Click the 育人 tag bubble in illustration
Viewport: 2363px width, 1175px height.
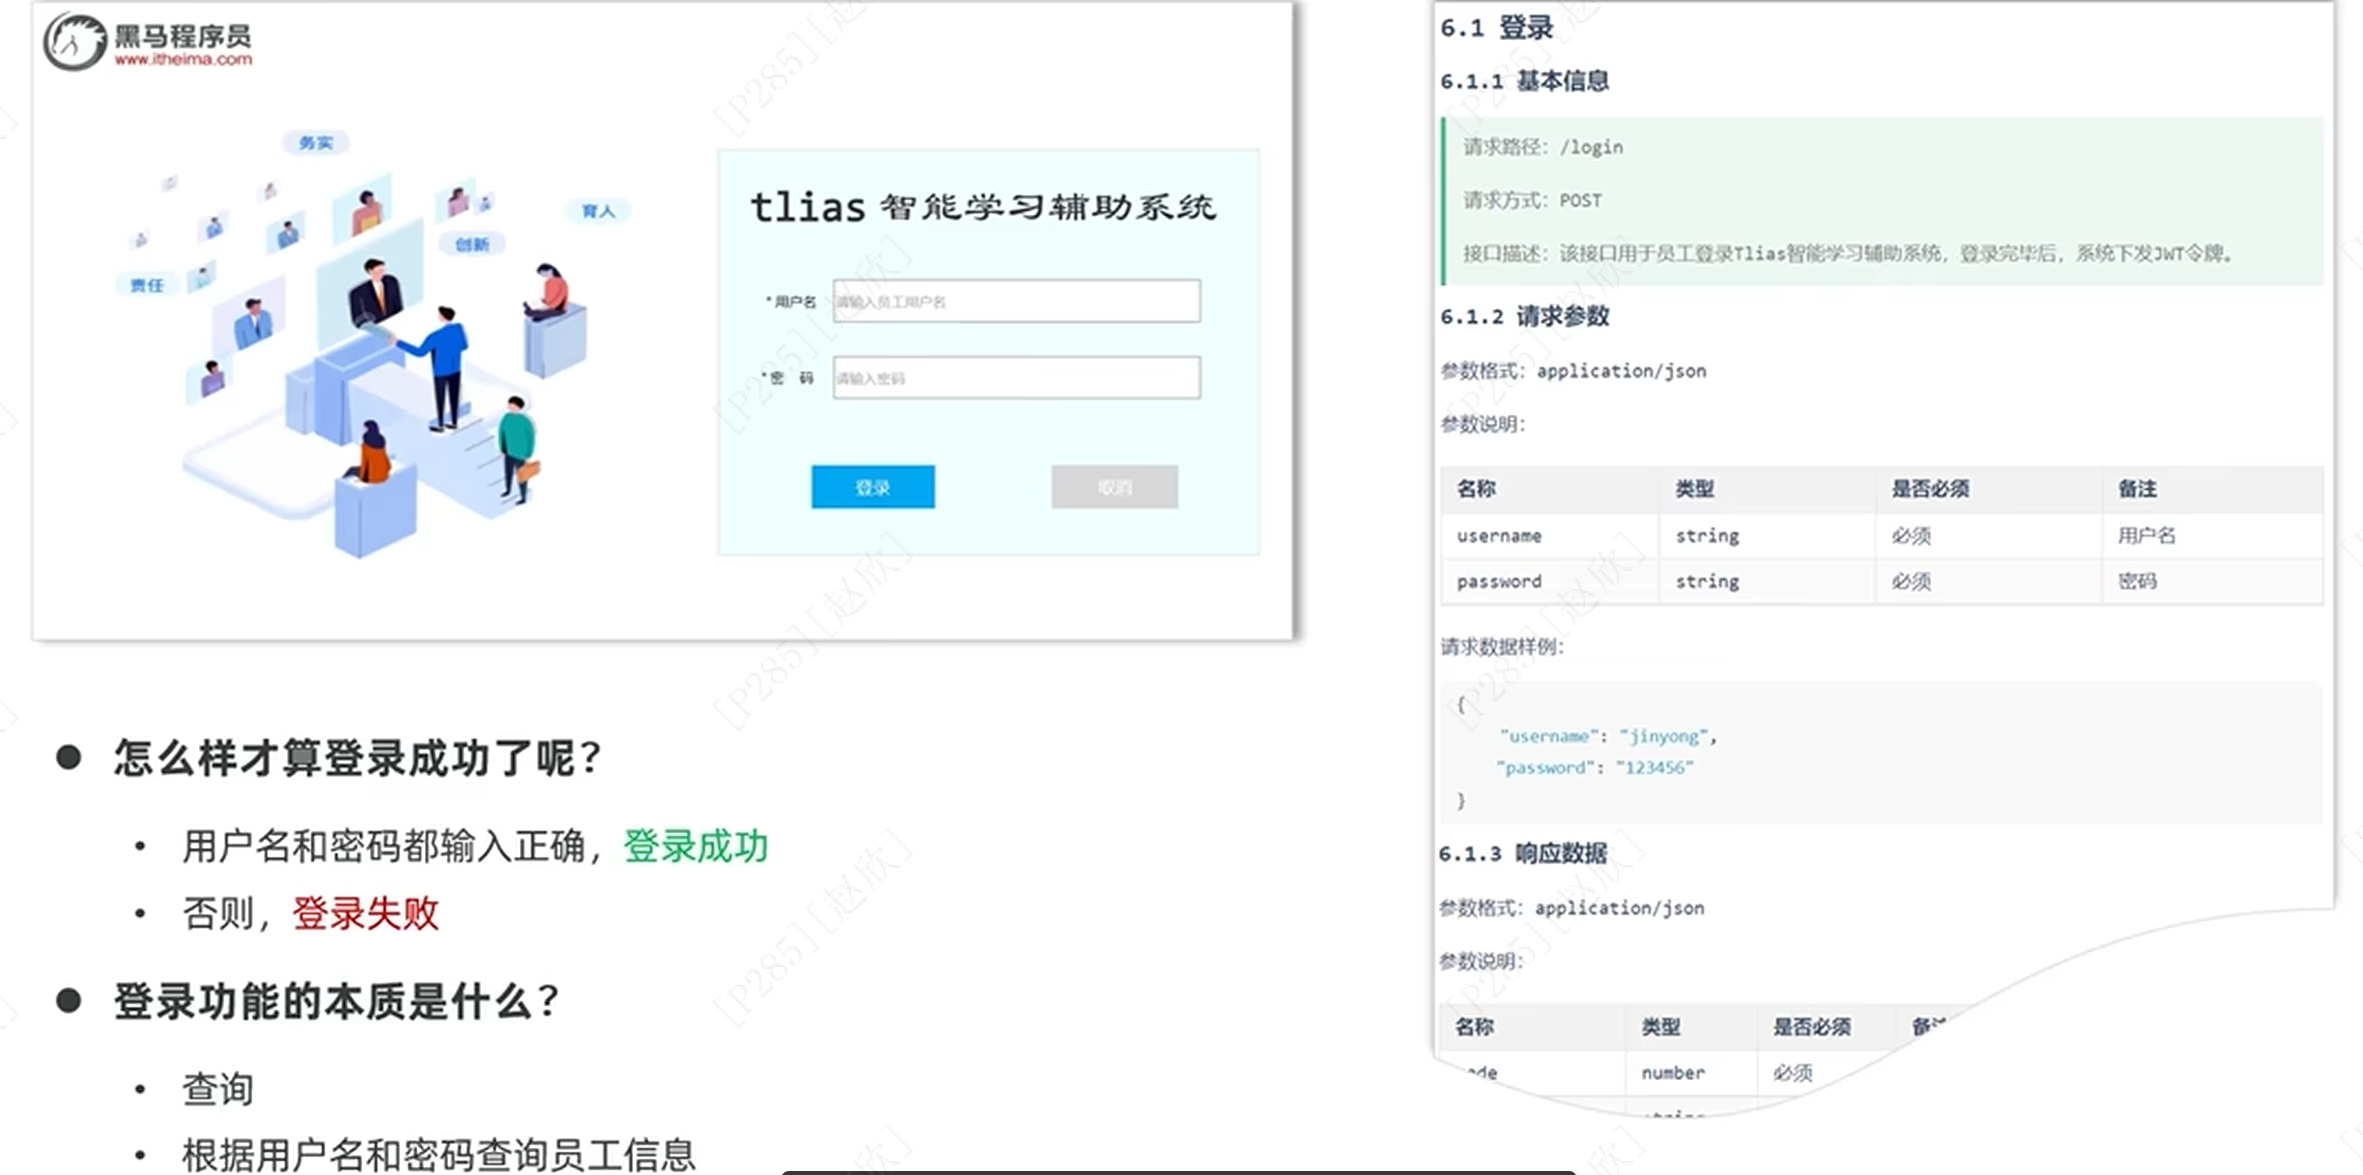click(x=598, y=211)
